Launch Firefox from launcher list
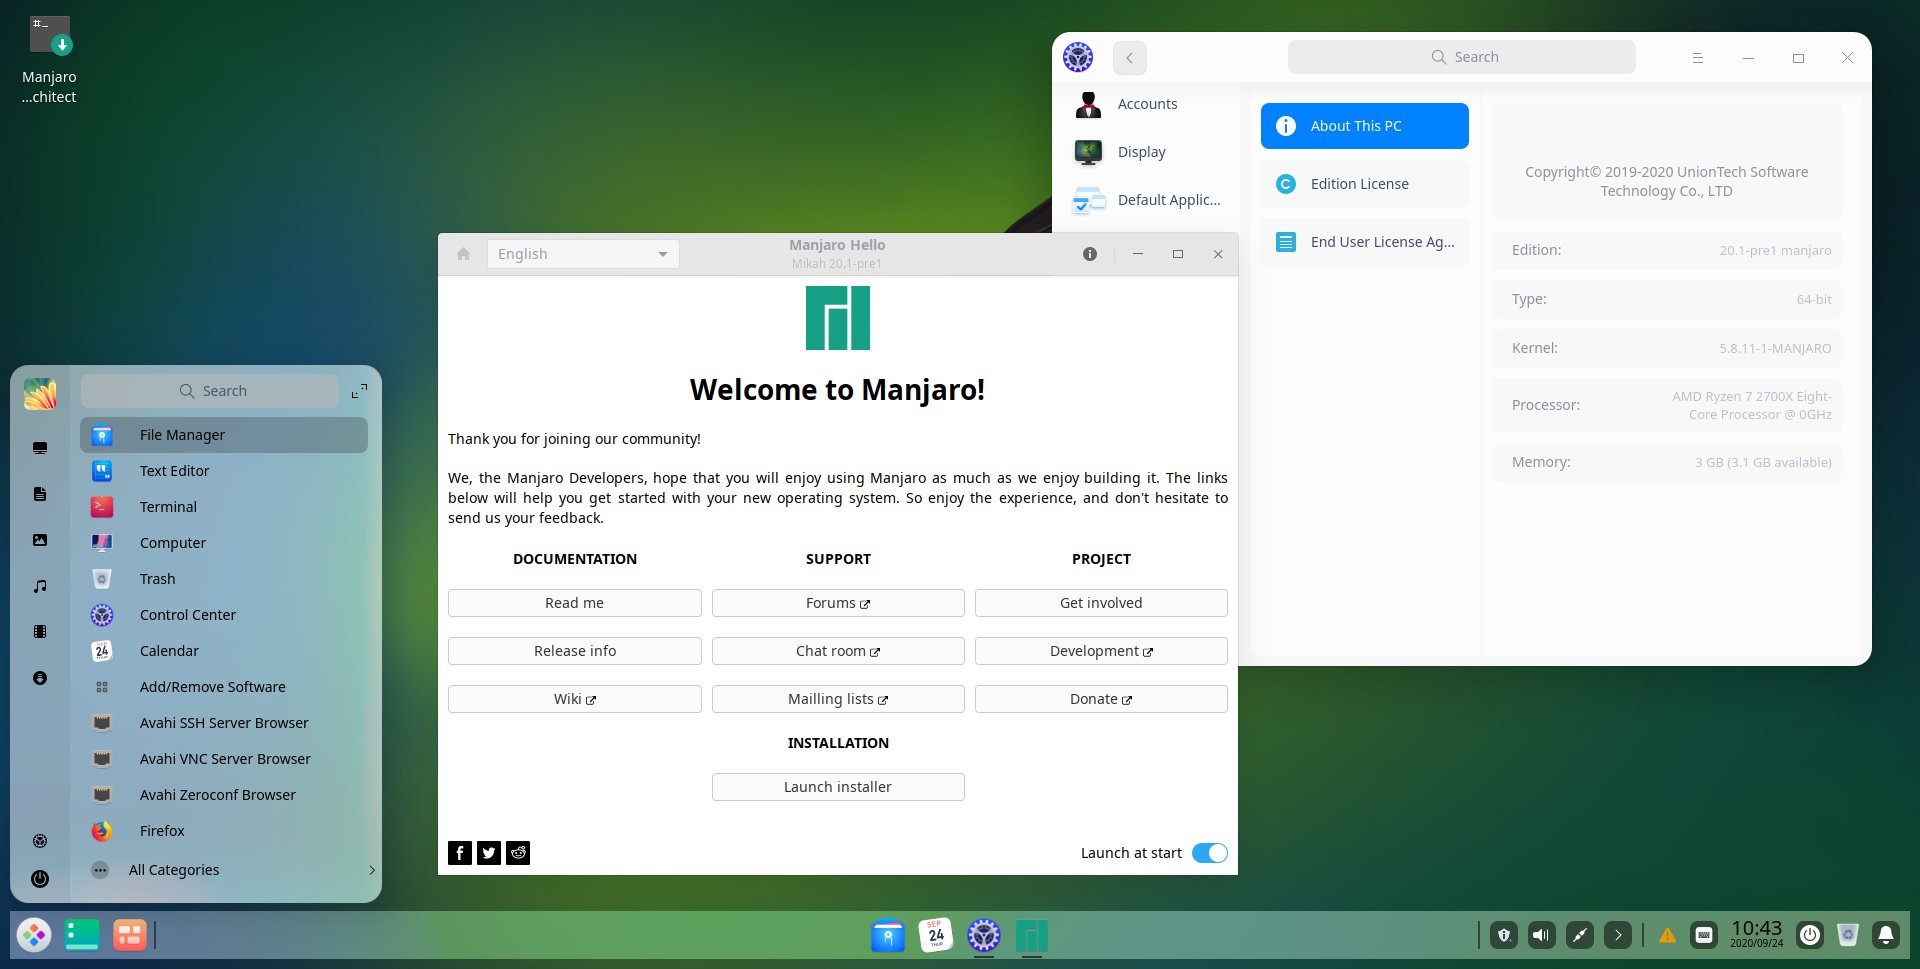 pos(224,831)
